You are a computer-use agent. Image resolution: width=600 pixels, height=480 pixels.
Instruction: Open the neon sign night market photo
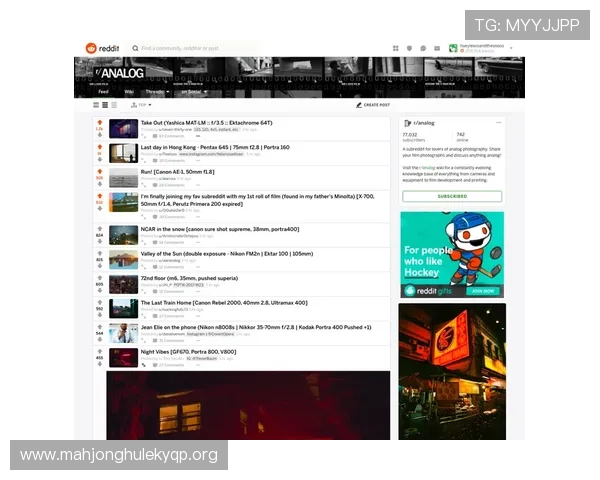point(452,371)
